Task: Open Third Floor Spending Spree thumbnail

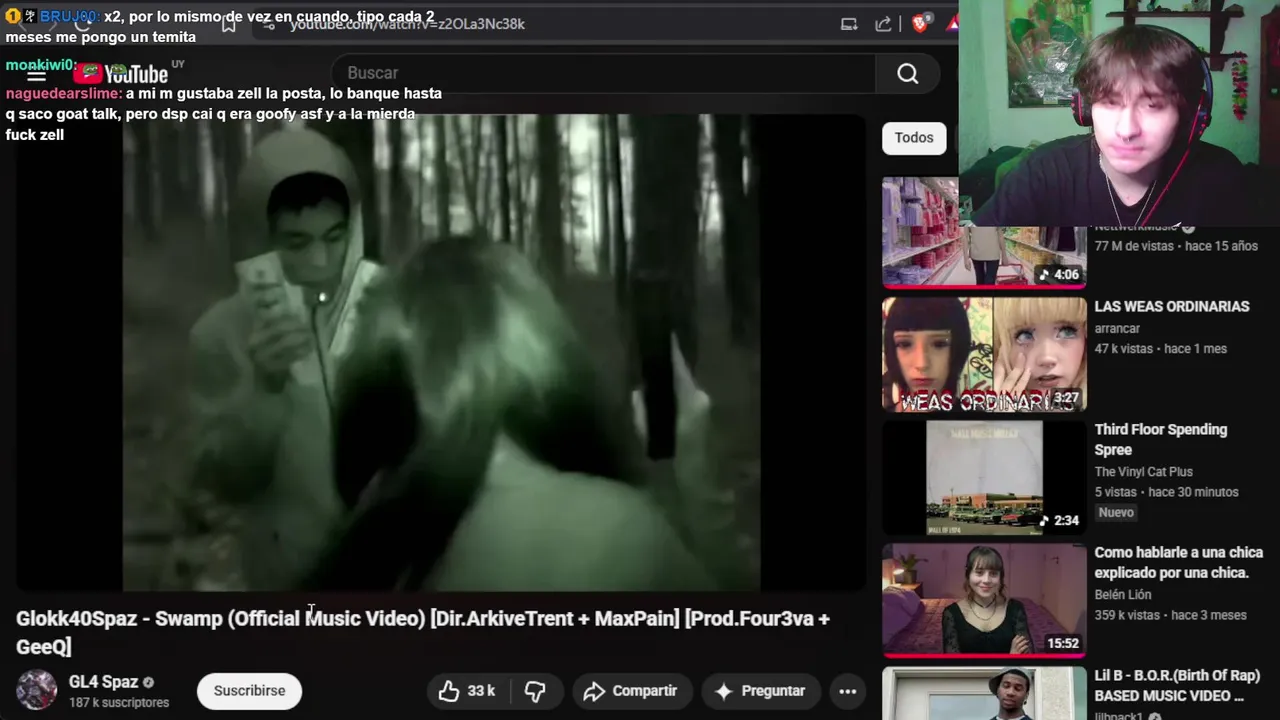Action: 984,478
